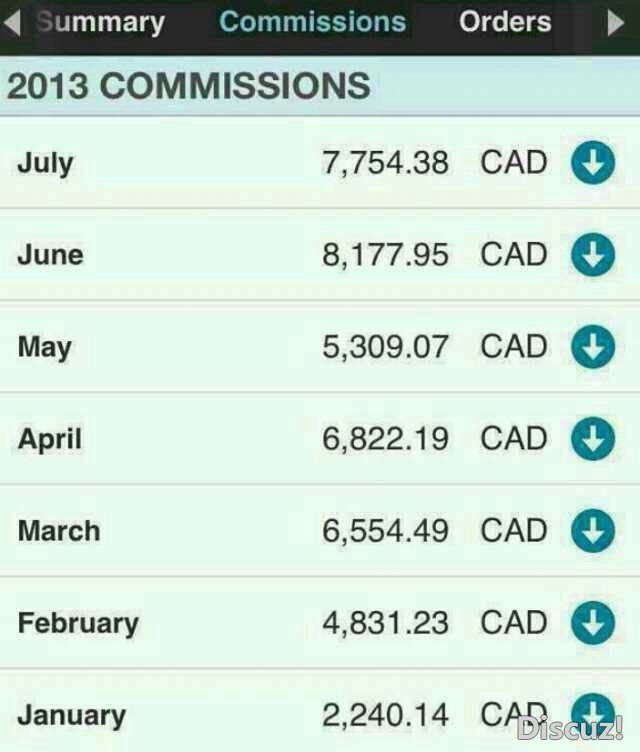The width and height of the screenshot is (640, 752).
Task: Open the March commission row
Action: [320, 531]
